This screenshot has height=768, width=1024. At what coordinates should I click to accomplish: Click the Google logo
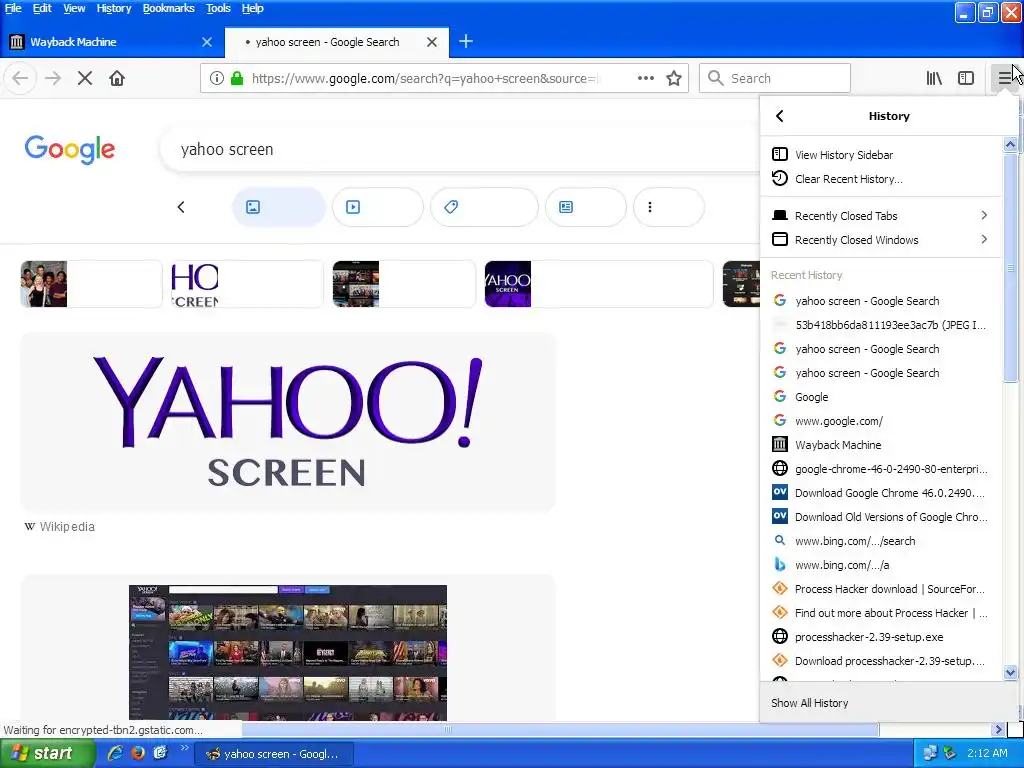point(70,150)
